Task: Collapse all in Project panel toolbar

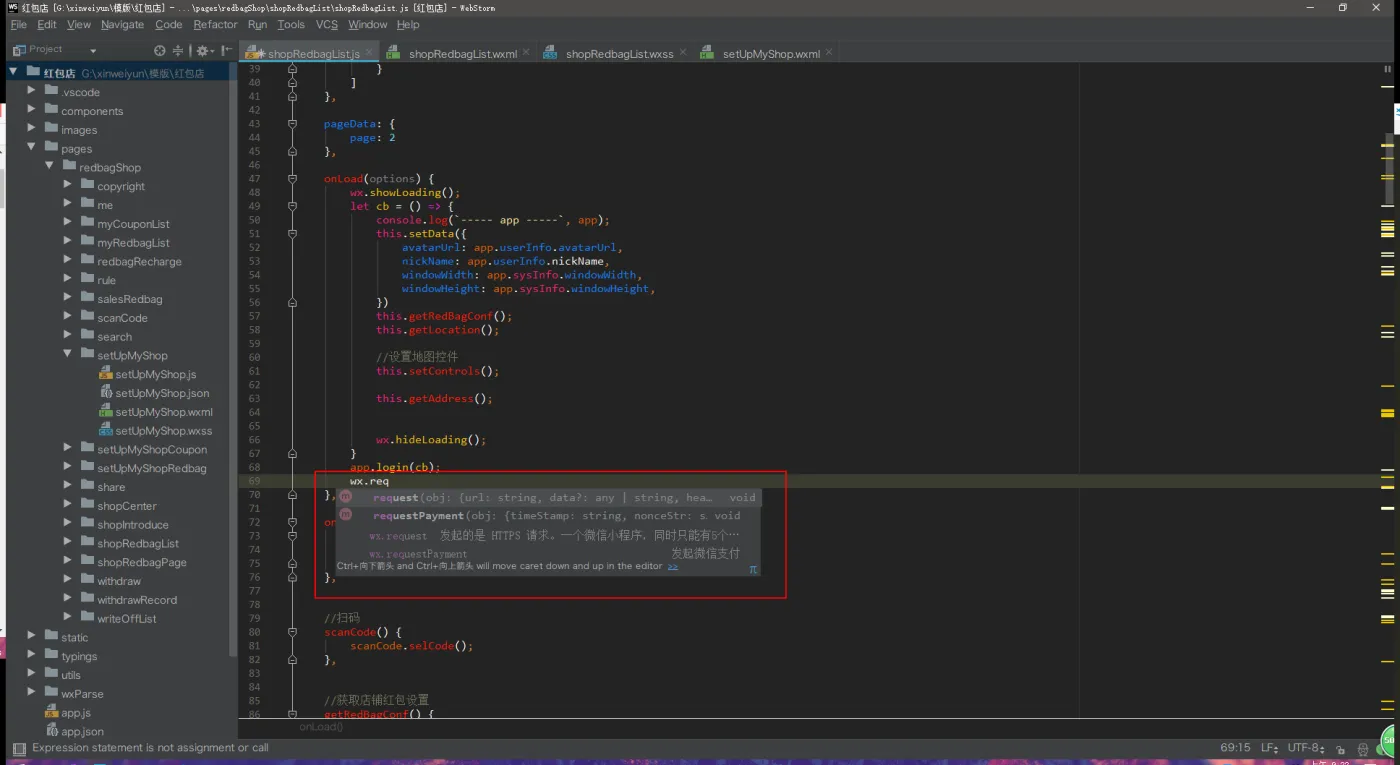Action: pyautogui.click(x=178, y=50)
